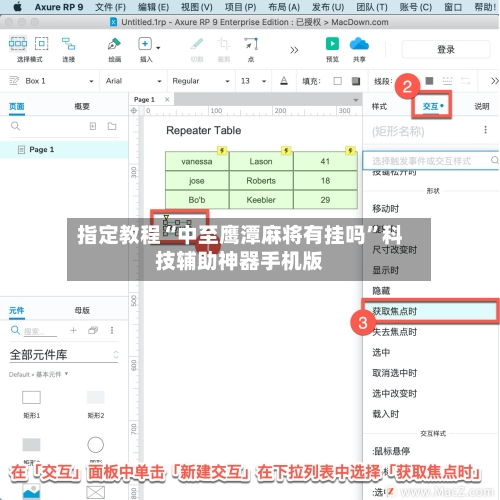Switch to the 概要 outline tab

click(82, 107)
